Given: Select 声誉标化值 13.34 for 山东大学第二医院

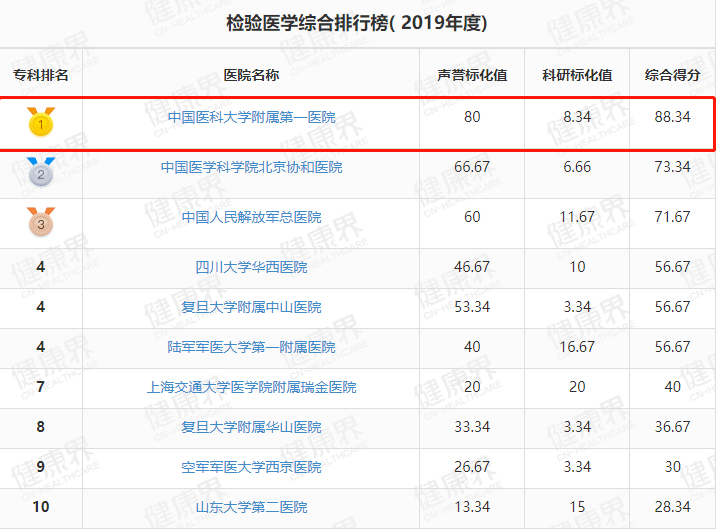Looking at the screenshot, I should 472,507.
